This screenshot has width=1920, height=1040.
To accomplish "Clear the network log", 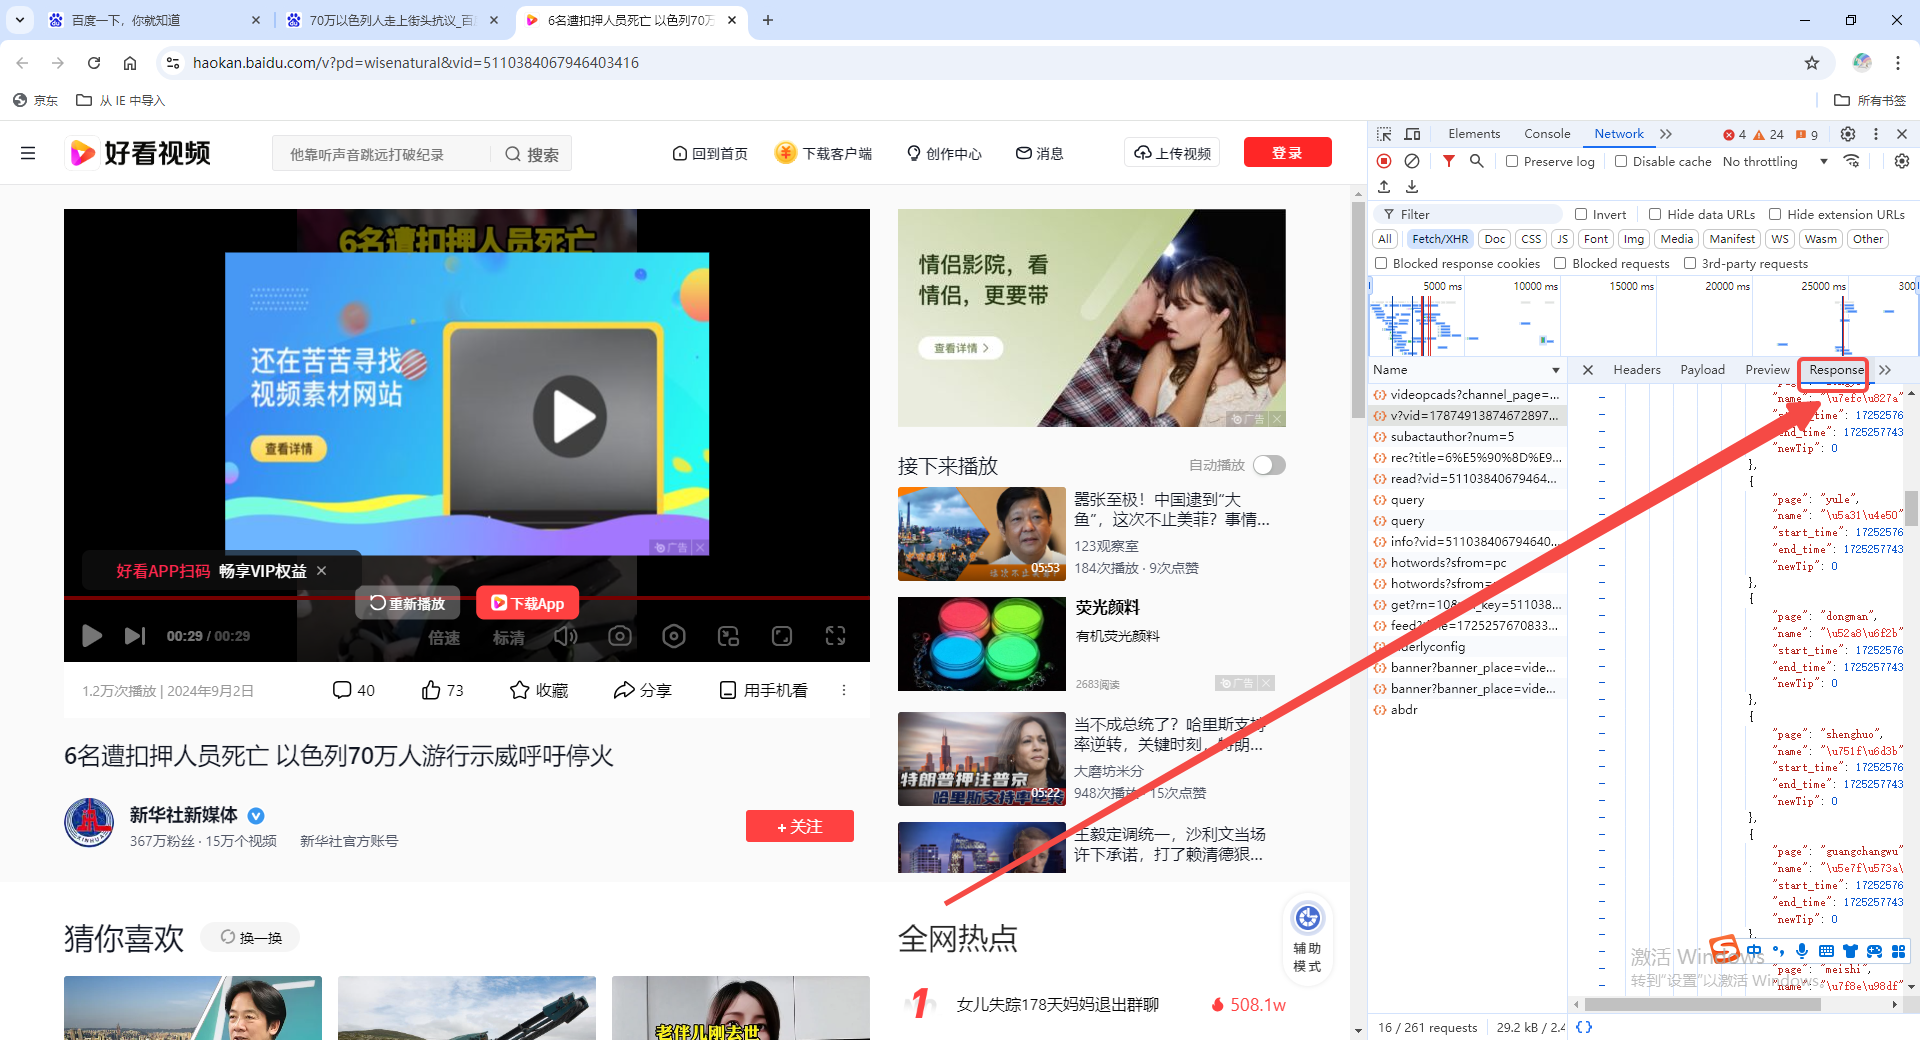I will pyautogui.click(x=1412, y=161).
